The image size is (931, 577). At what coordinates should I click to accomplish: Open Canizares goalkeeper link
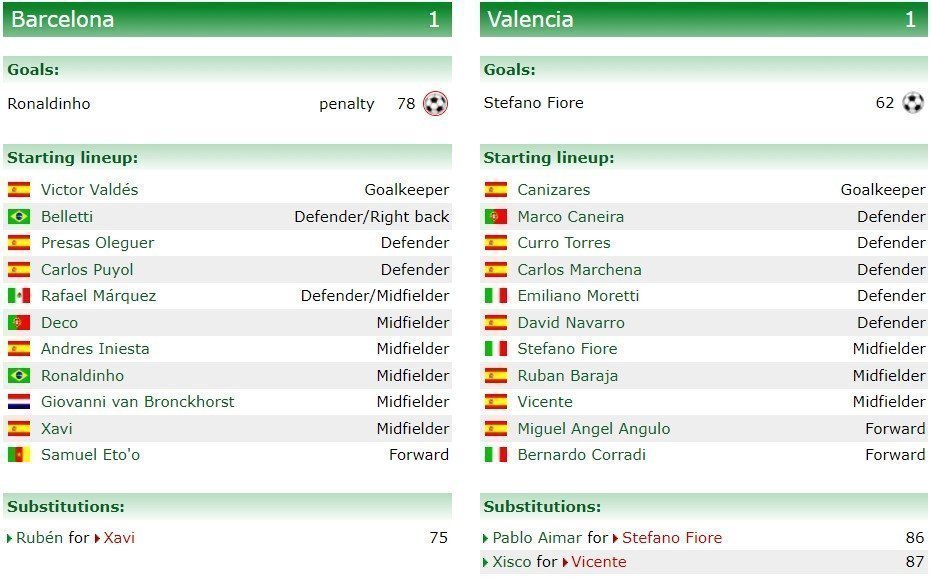pyautogui.click(x=554, y=190)
